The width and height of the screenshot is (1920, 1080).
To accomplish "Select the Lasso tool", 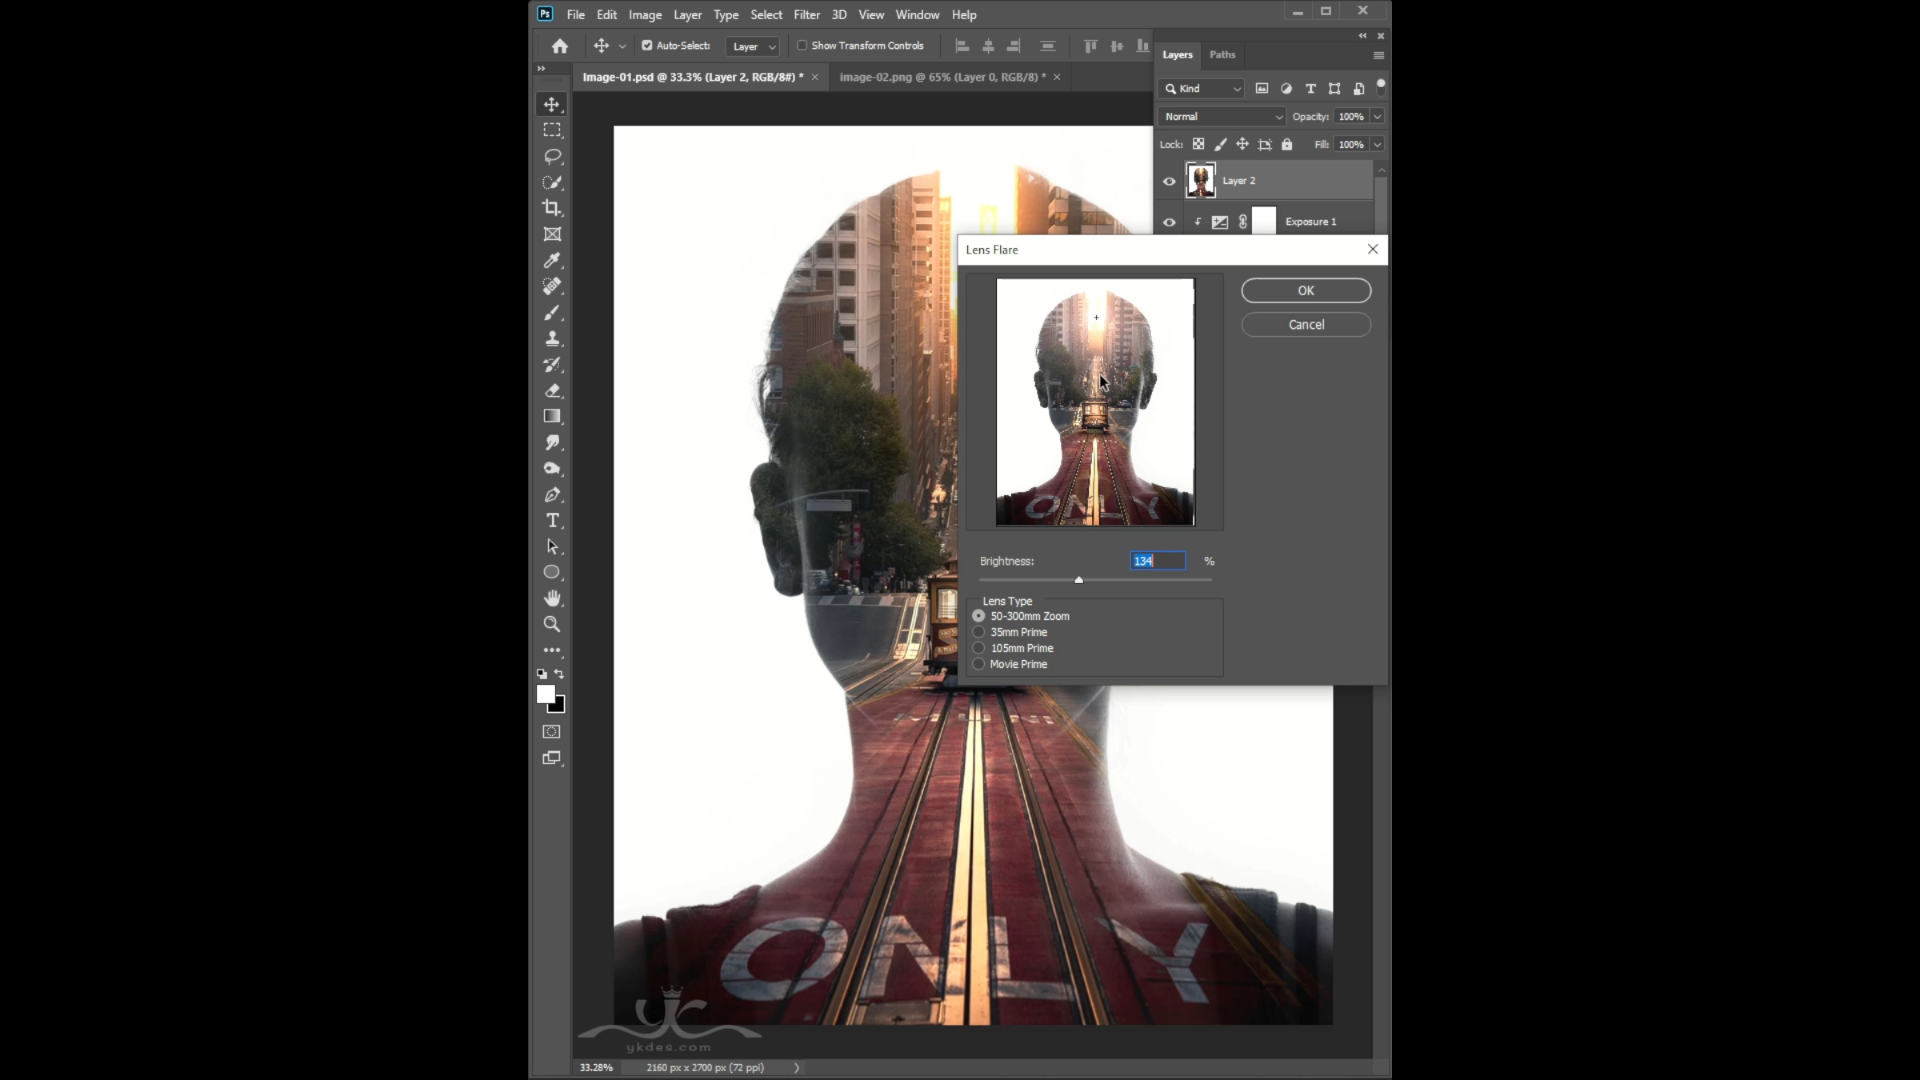I will pos(552,156).
